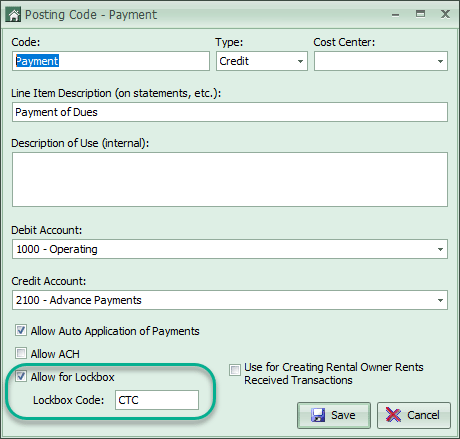
Task: Maximize the Posting Code window
Action: pyautogui.click(x=420, y=14)
